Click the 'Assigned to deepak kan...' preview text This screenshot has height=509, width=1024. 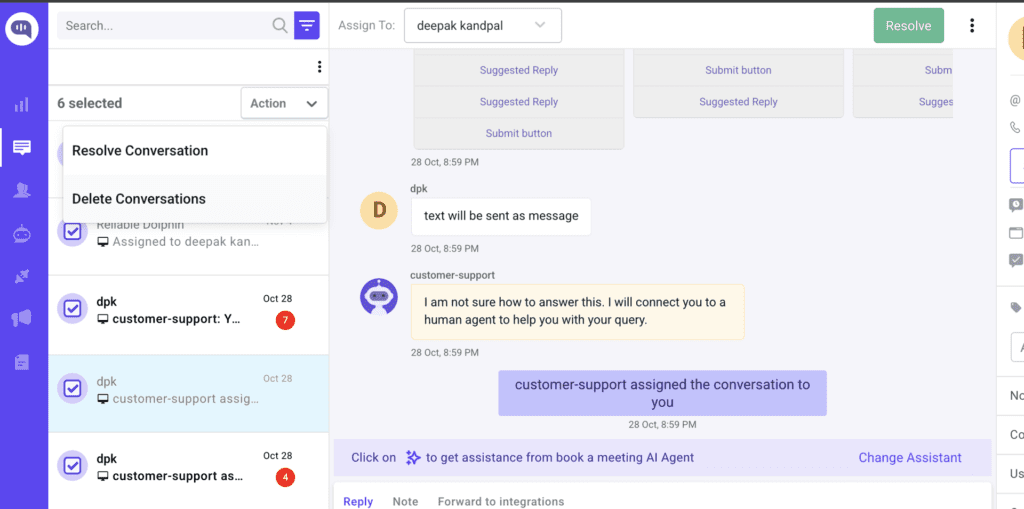tap(185, 242)
